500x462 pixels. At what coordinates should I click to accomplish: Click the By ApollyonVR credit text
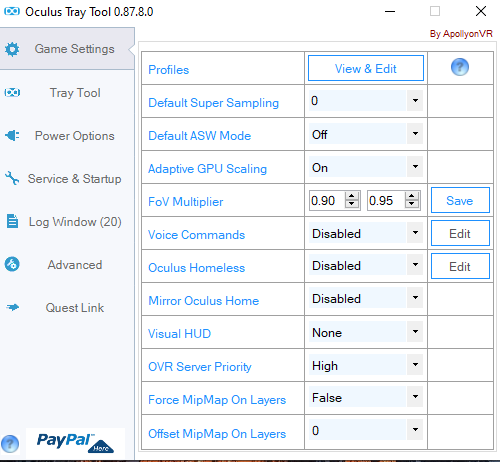tap(461, 34)
